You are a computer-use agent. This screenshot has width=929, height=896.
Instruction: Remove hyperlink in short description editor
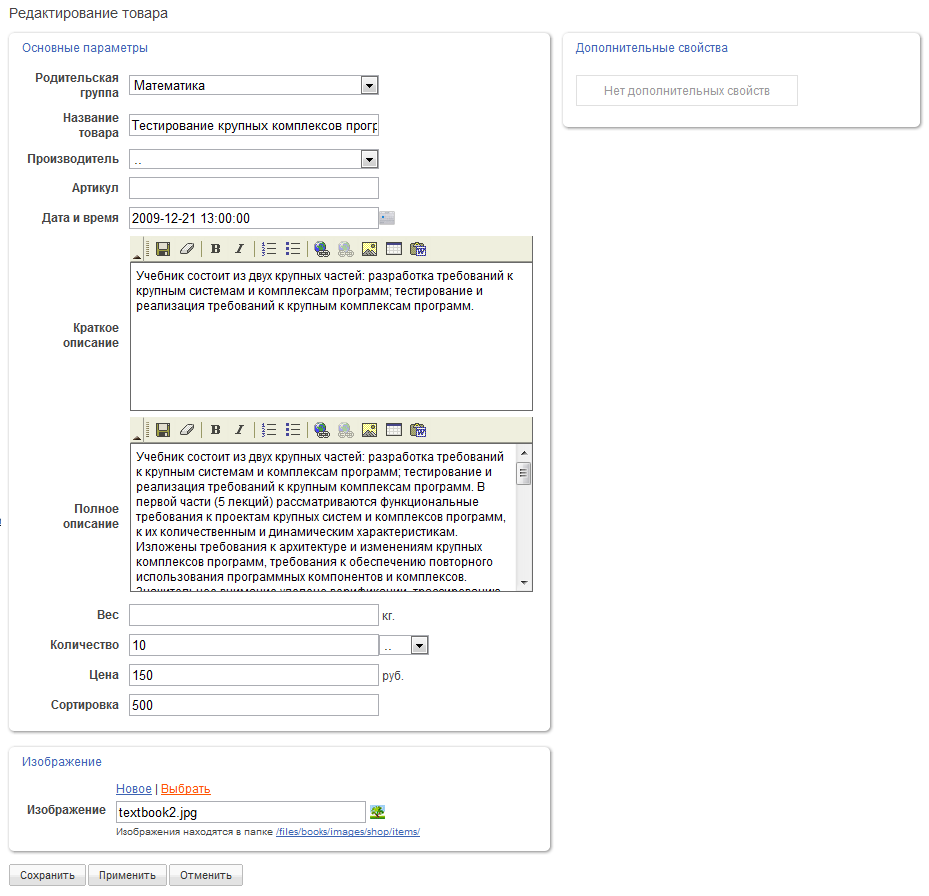[345, 249]
